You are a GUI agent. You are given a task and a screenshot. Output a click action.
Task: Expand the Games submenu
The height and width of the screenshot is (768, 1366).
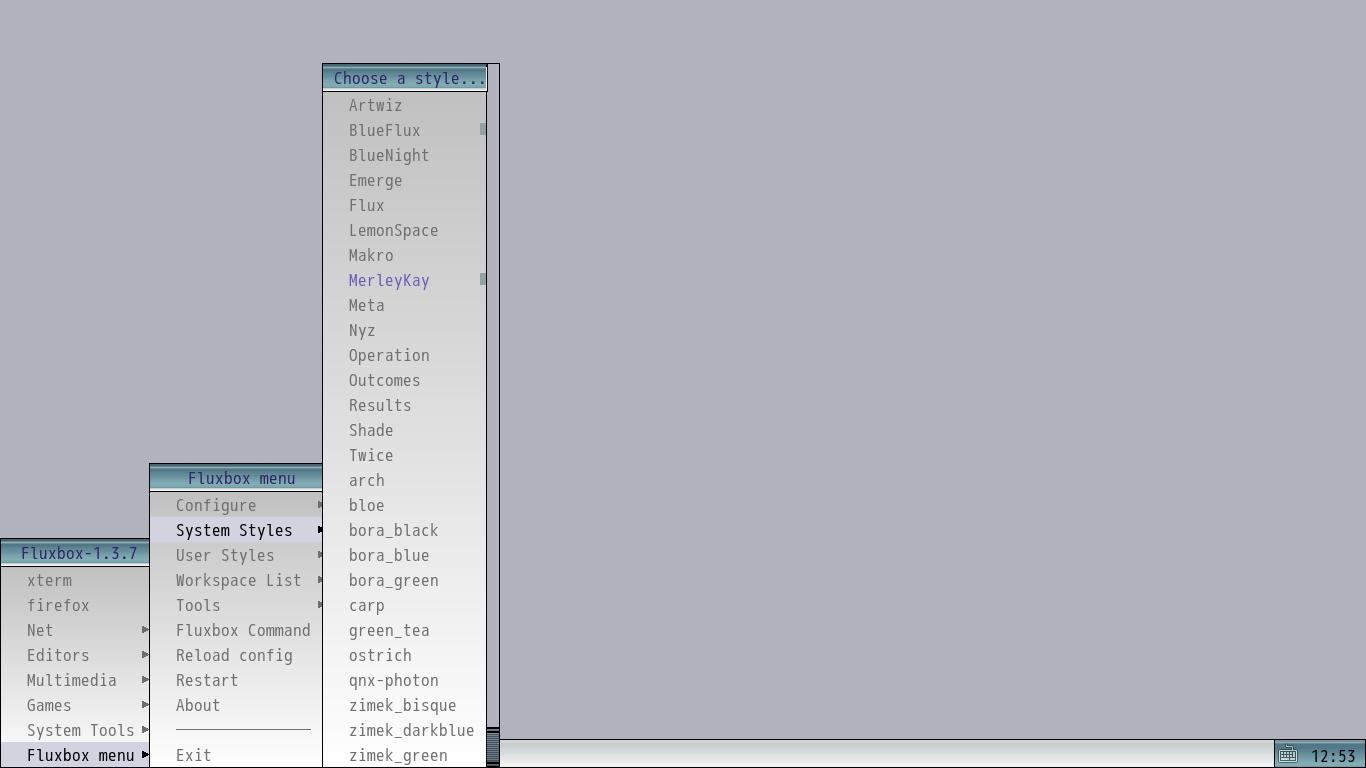pyautogui.click(x=75, y=705)
